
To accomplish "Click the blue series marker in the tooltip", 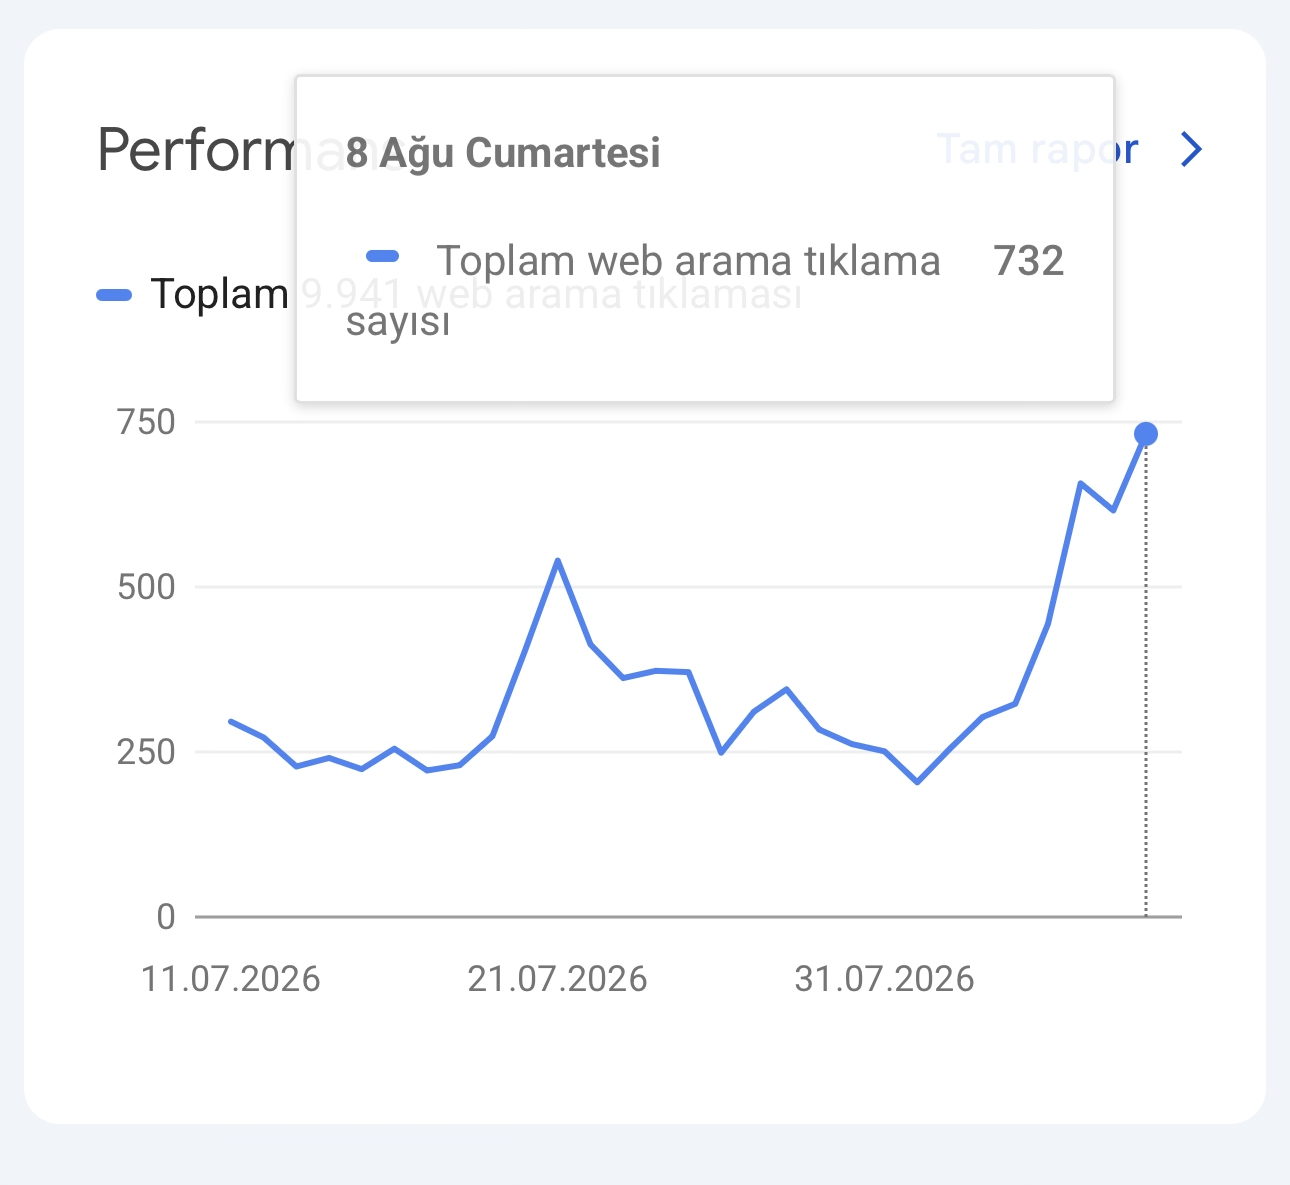I will tap(383, 257).
